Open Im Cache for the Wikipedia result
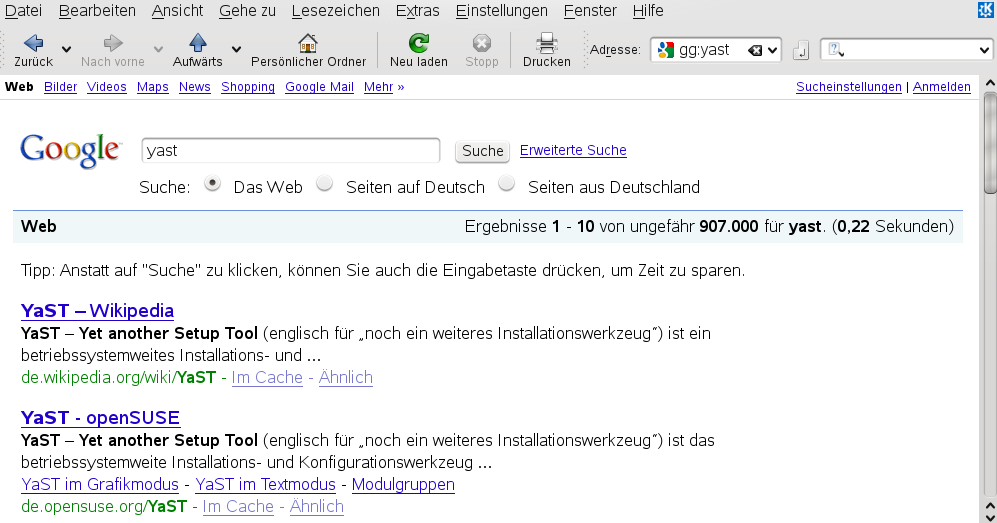997x523 pixels. pos(267,377)
